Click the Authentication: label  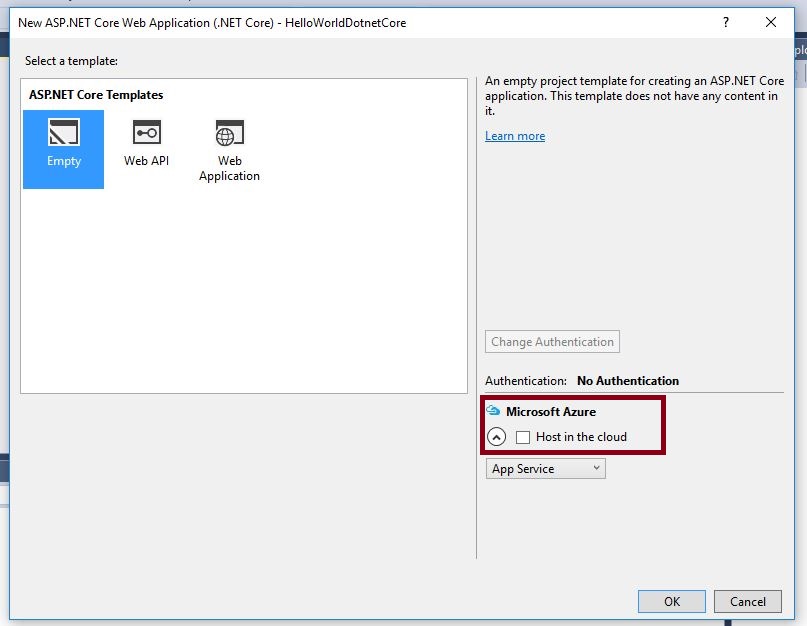[x=525, y=381]
